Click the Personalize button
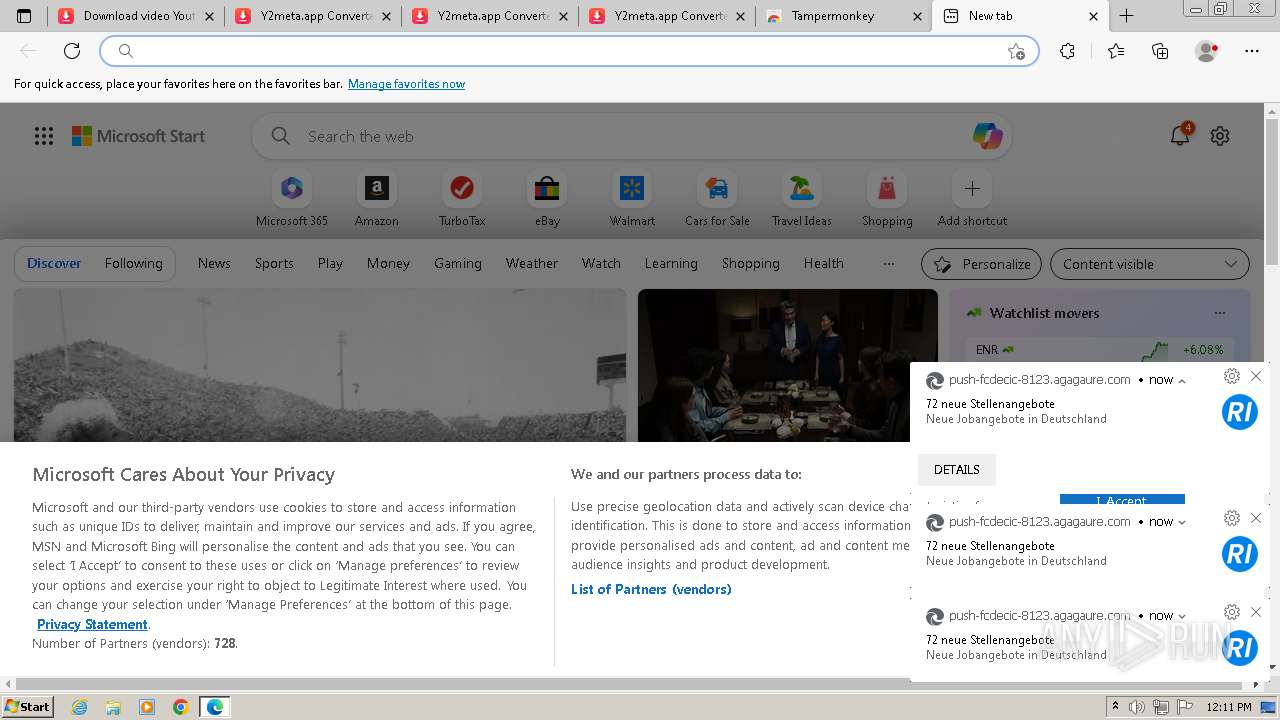This screenshot has width=1280, height=720. pos(981,264)
